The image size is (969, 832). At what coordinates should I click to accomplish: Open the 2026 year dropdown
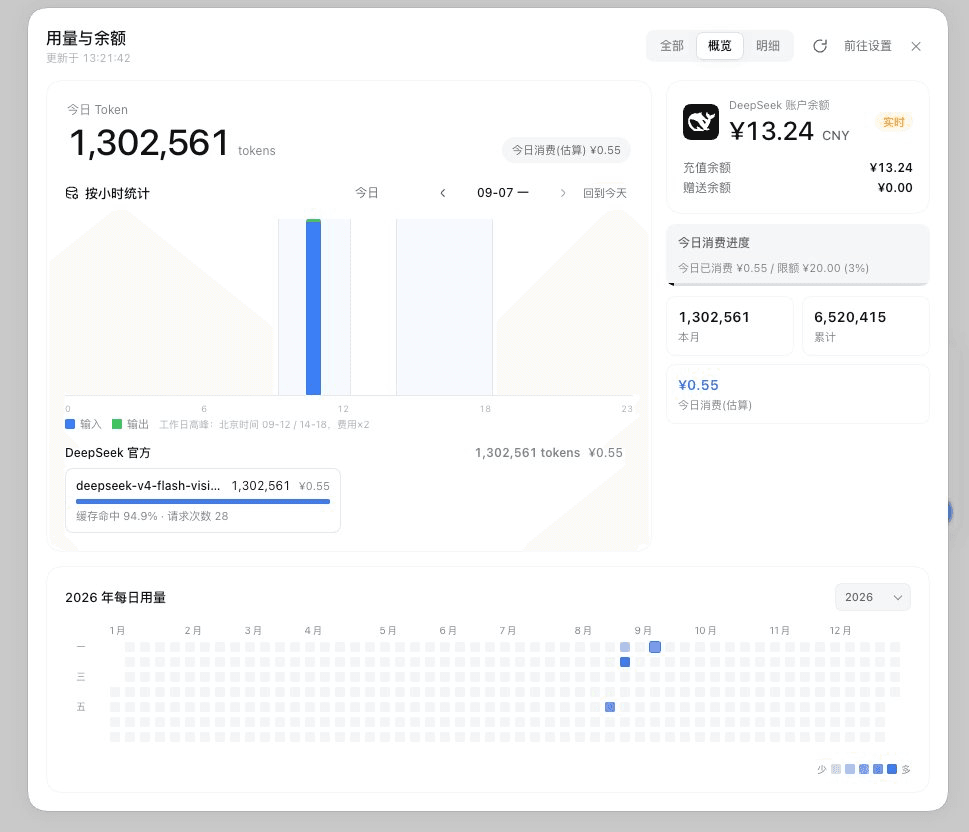[x=873, y=597]
